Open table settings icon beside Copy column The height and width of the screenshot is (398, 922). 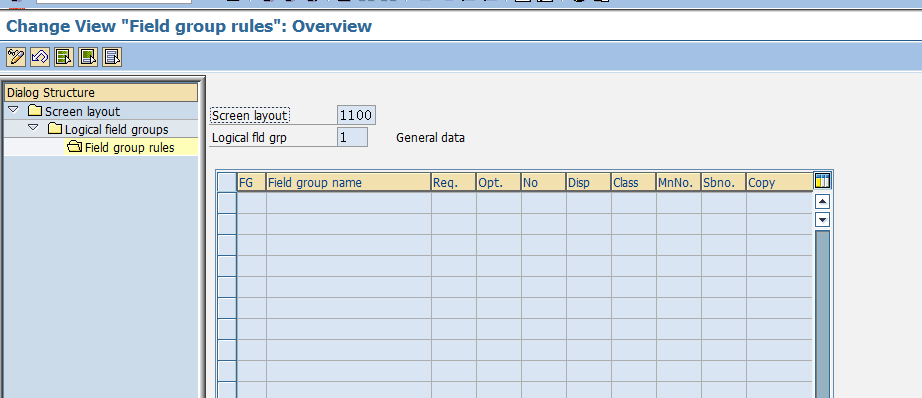click(x=822, y=180)
